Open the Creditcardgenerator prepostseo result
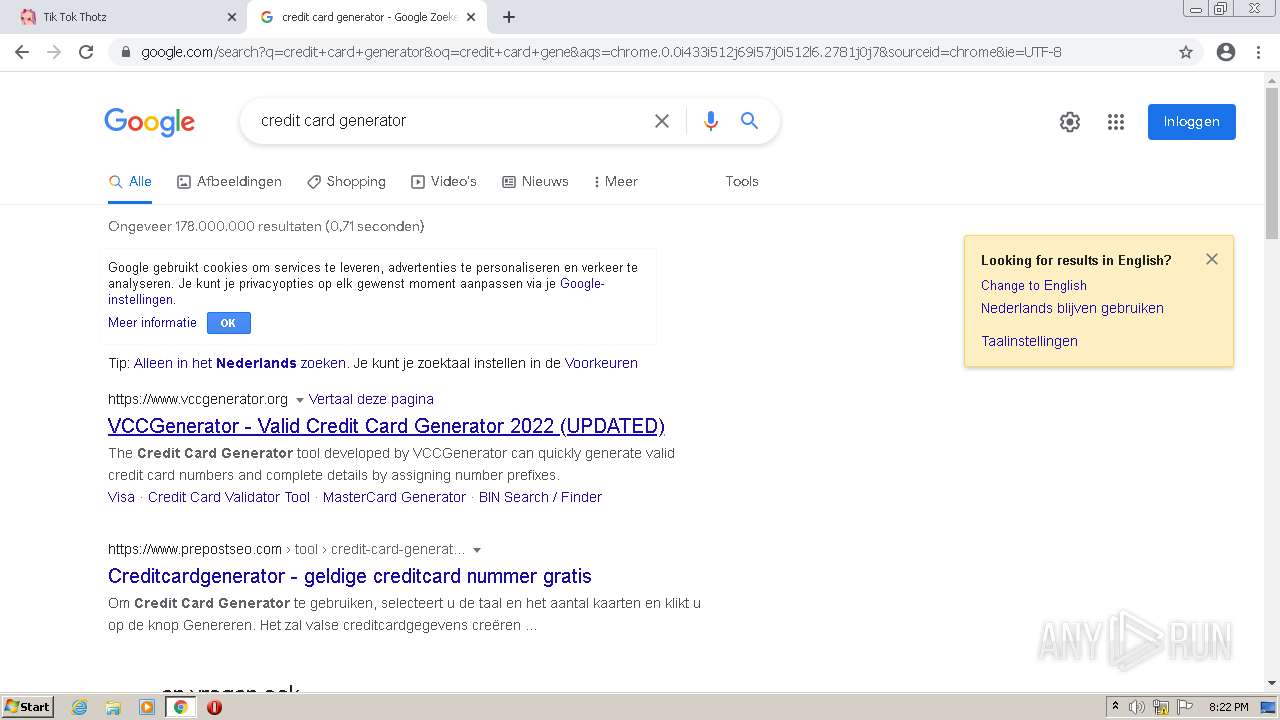Screen dimensions: 1280x720 pos(350,576)
